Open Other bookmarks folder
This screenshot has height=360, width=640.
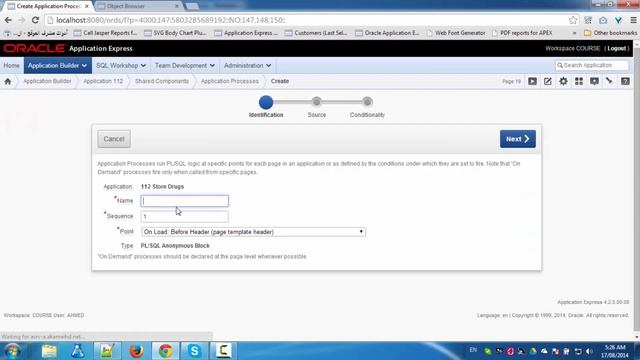[611, 33]
